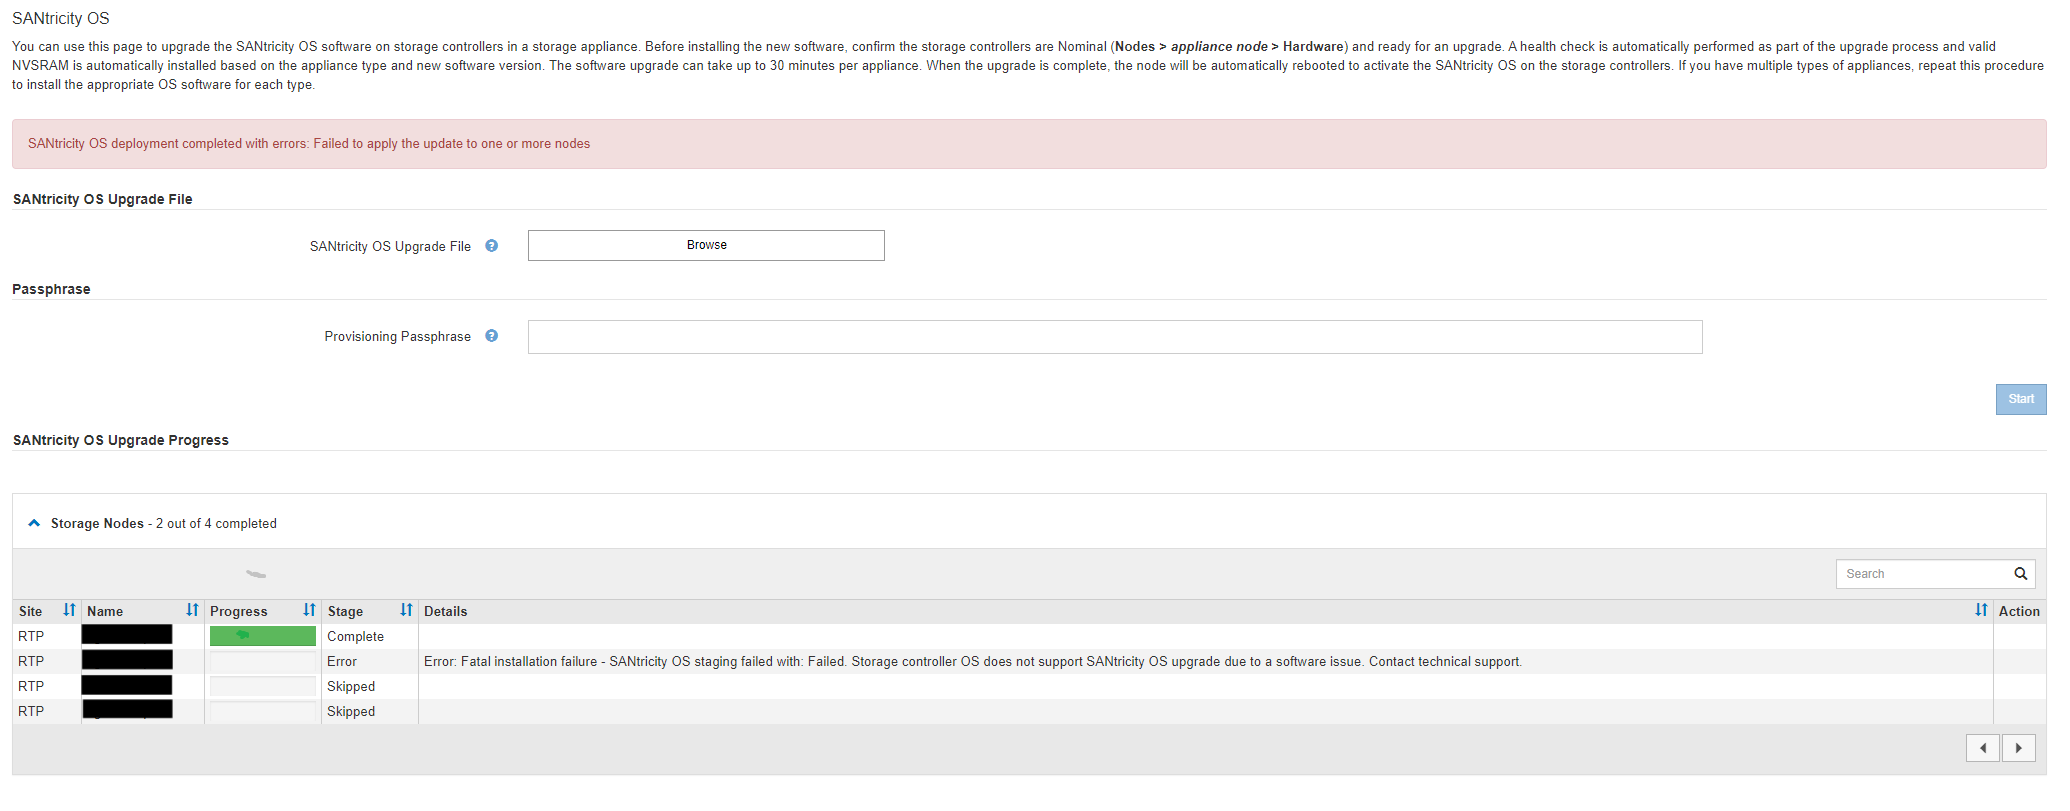Click help icon beside SANtricity OS Upgrade File
The width and height of the screenshot is (2070, 811).
pyautogui.click(x=491, y=246)
